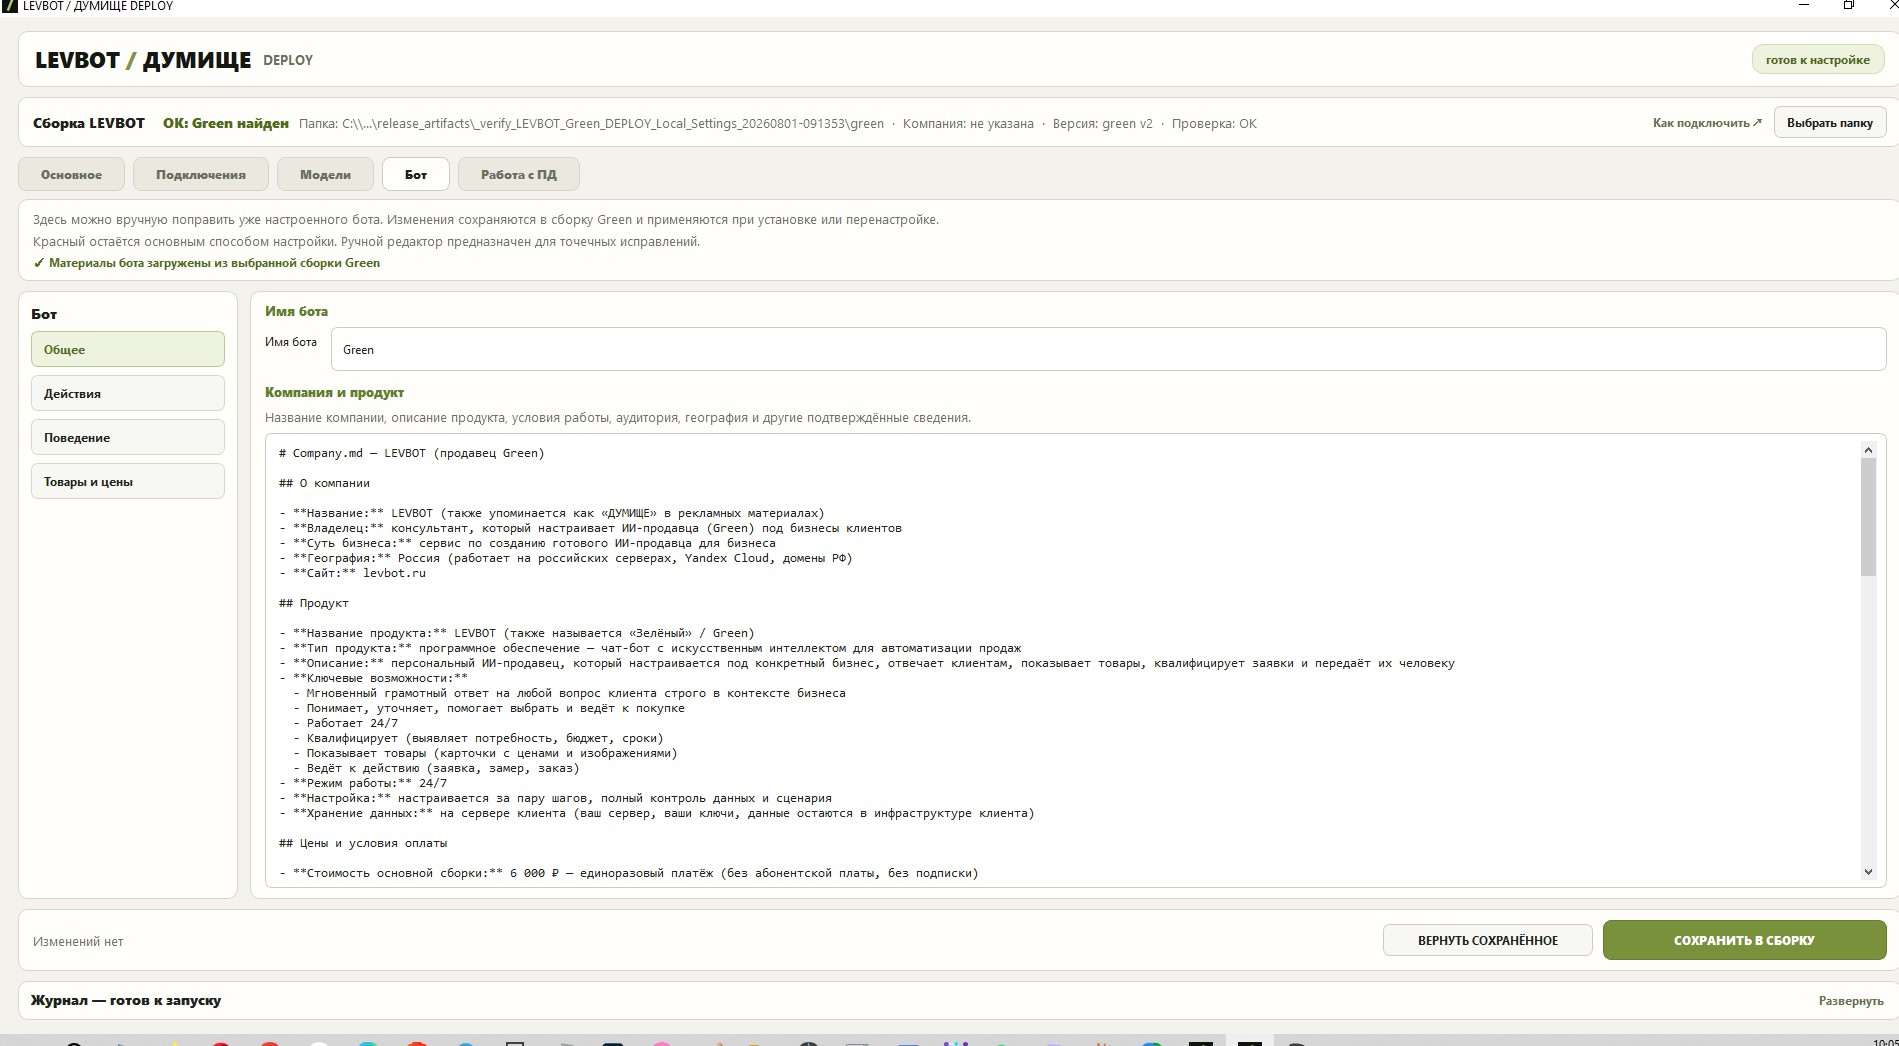Click the '# Company.md — LEVBOT' first line

[x=412, y=453]
